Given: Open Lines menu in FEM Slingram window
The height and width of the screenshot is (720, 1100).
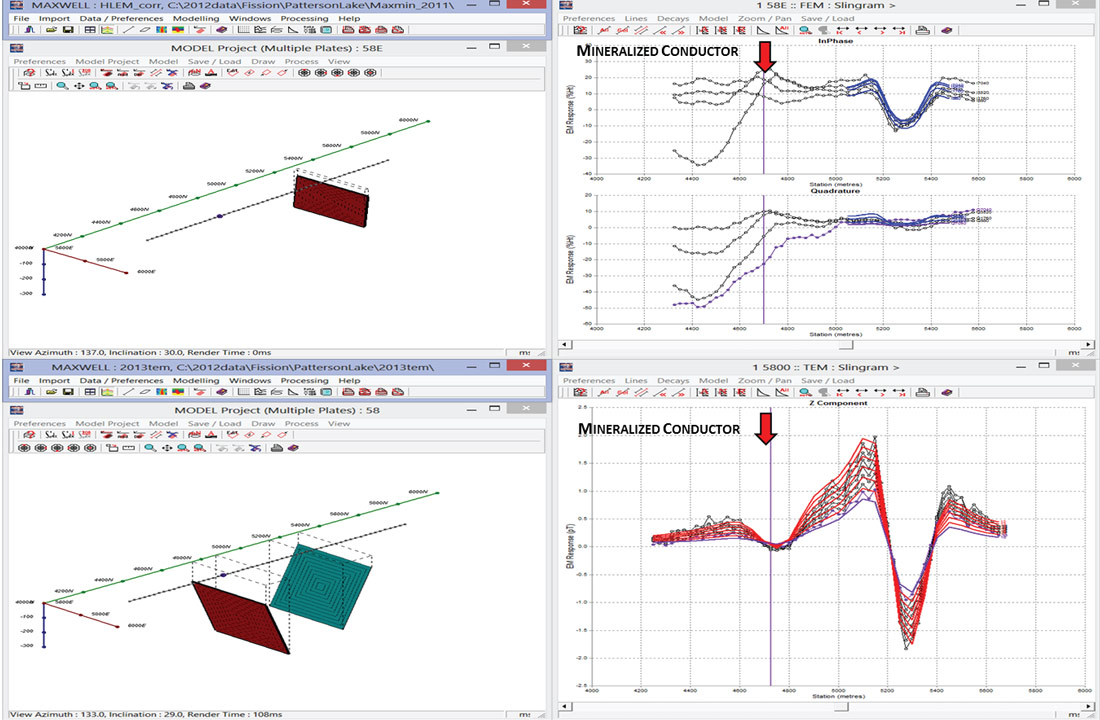Looking at the screenshot, I should point(636,18).
